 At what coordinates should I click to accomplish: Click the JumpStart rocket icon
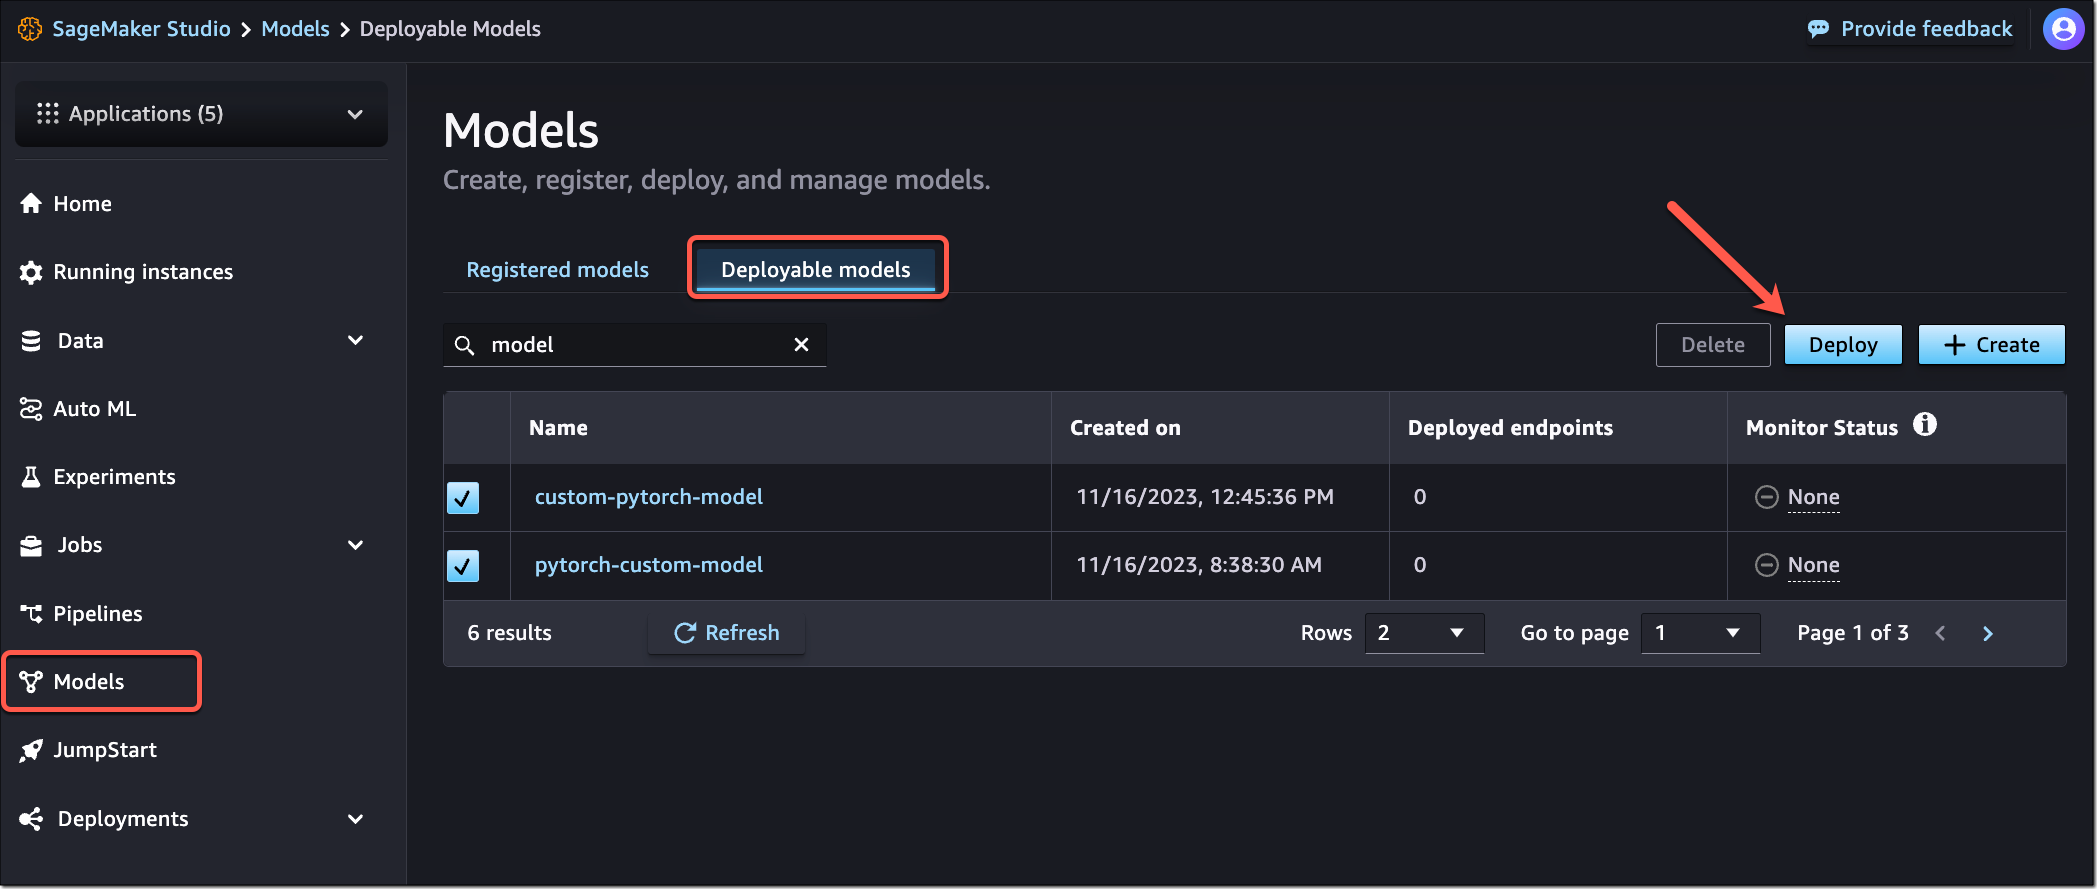click(x=31, y=750)
